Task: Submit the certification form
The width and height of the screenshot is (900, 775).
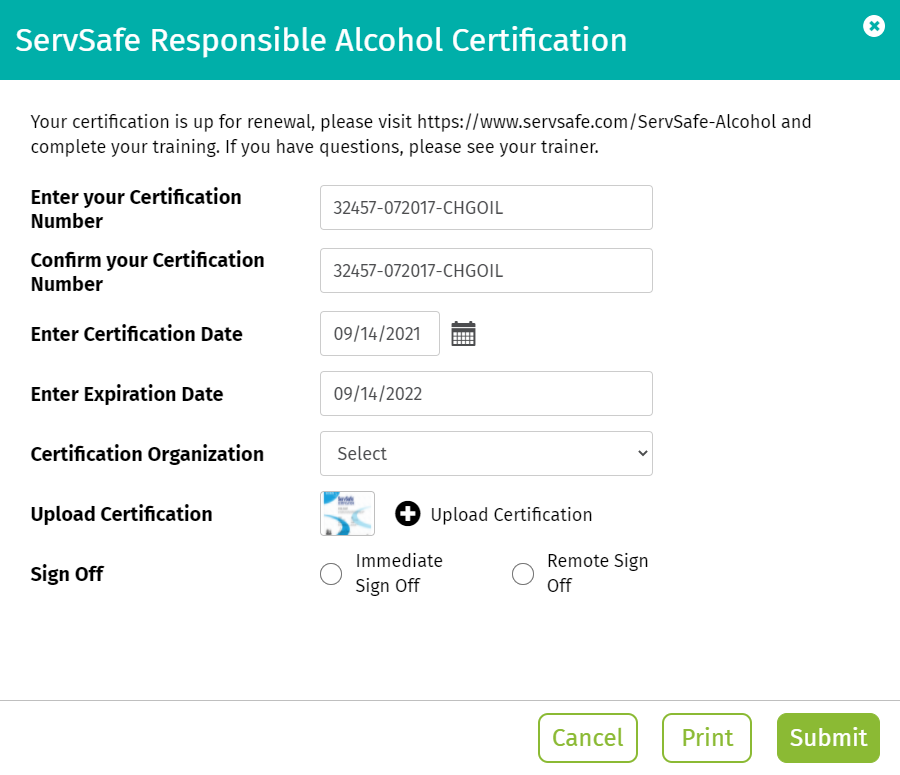Action: pyautogui.click(x=828, y=738)
